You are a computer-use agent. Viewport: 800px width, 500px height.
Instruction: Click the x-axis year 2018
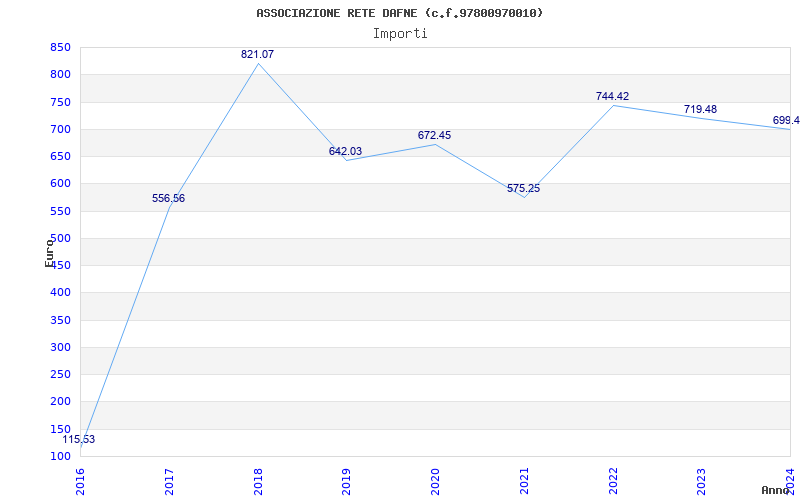pyautogui.click(x=258, y=482)
